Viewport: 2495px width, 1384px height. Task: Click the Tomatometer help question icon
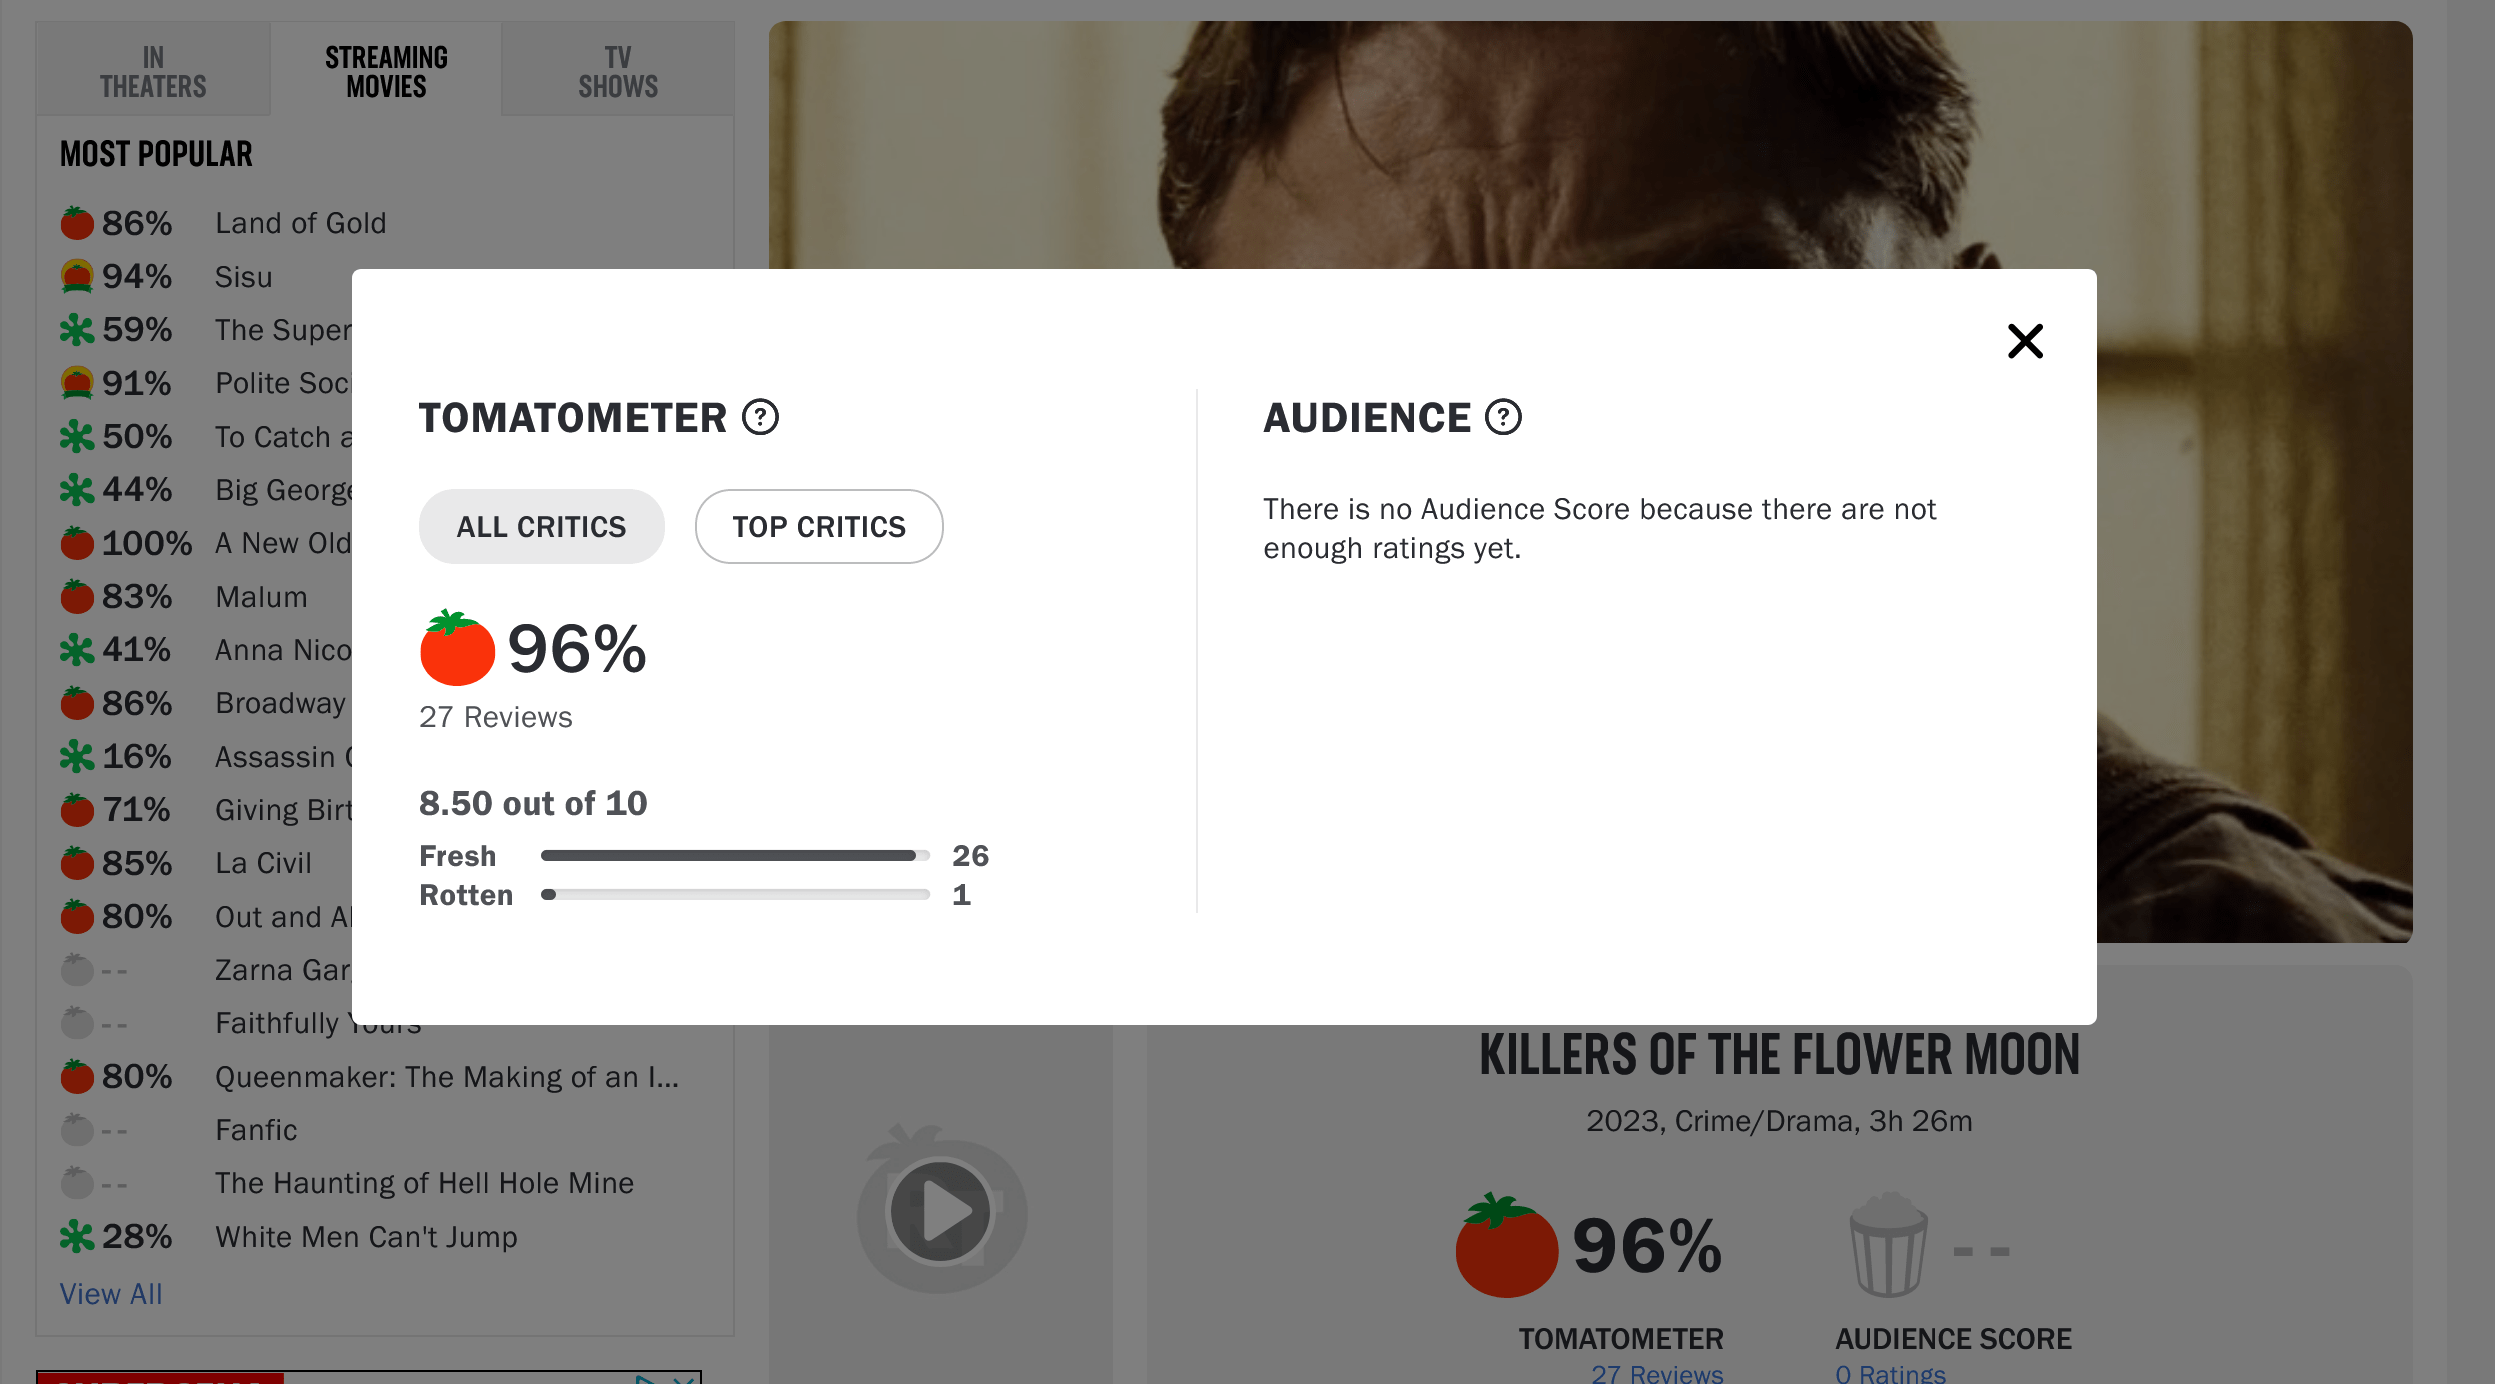760,417
